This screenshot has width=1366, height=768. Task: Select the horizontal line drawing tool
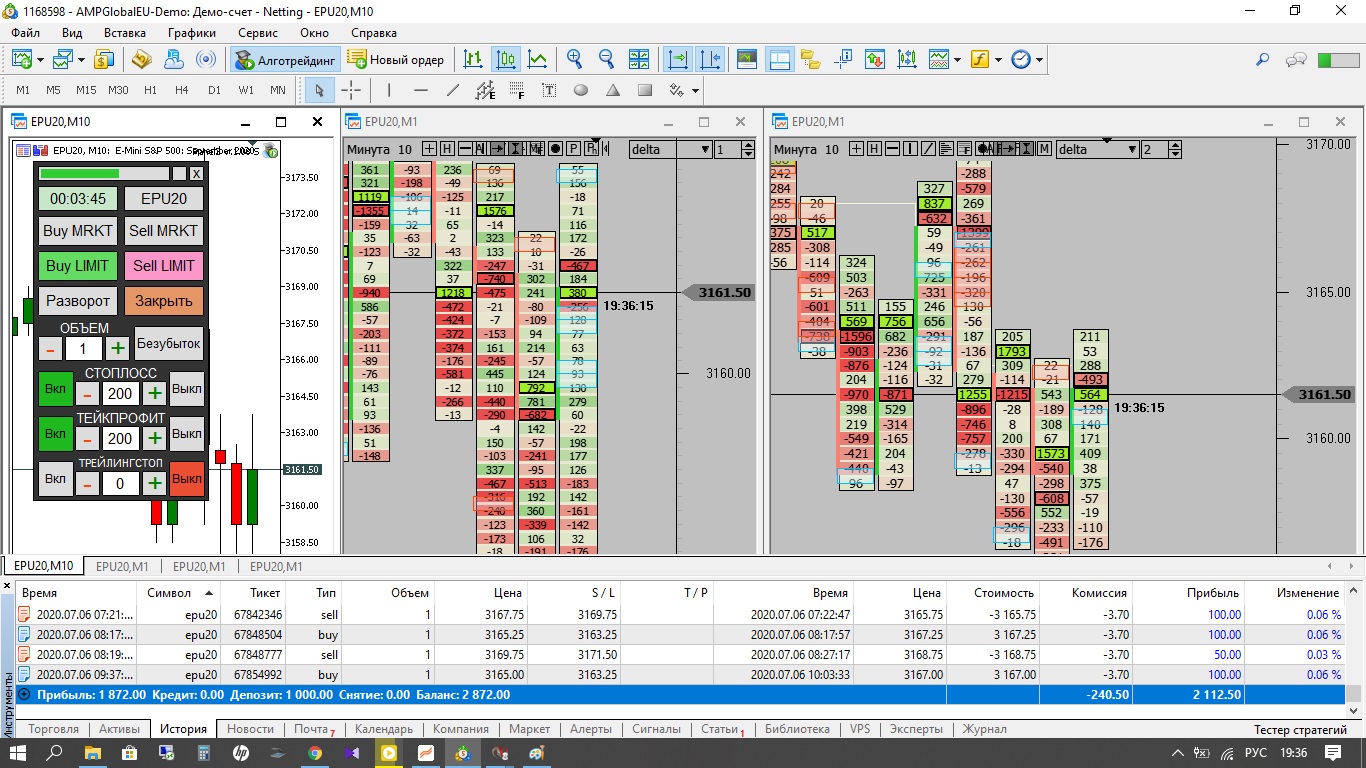(421, 90)
